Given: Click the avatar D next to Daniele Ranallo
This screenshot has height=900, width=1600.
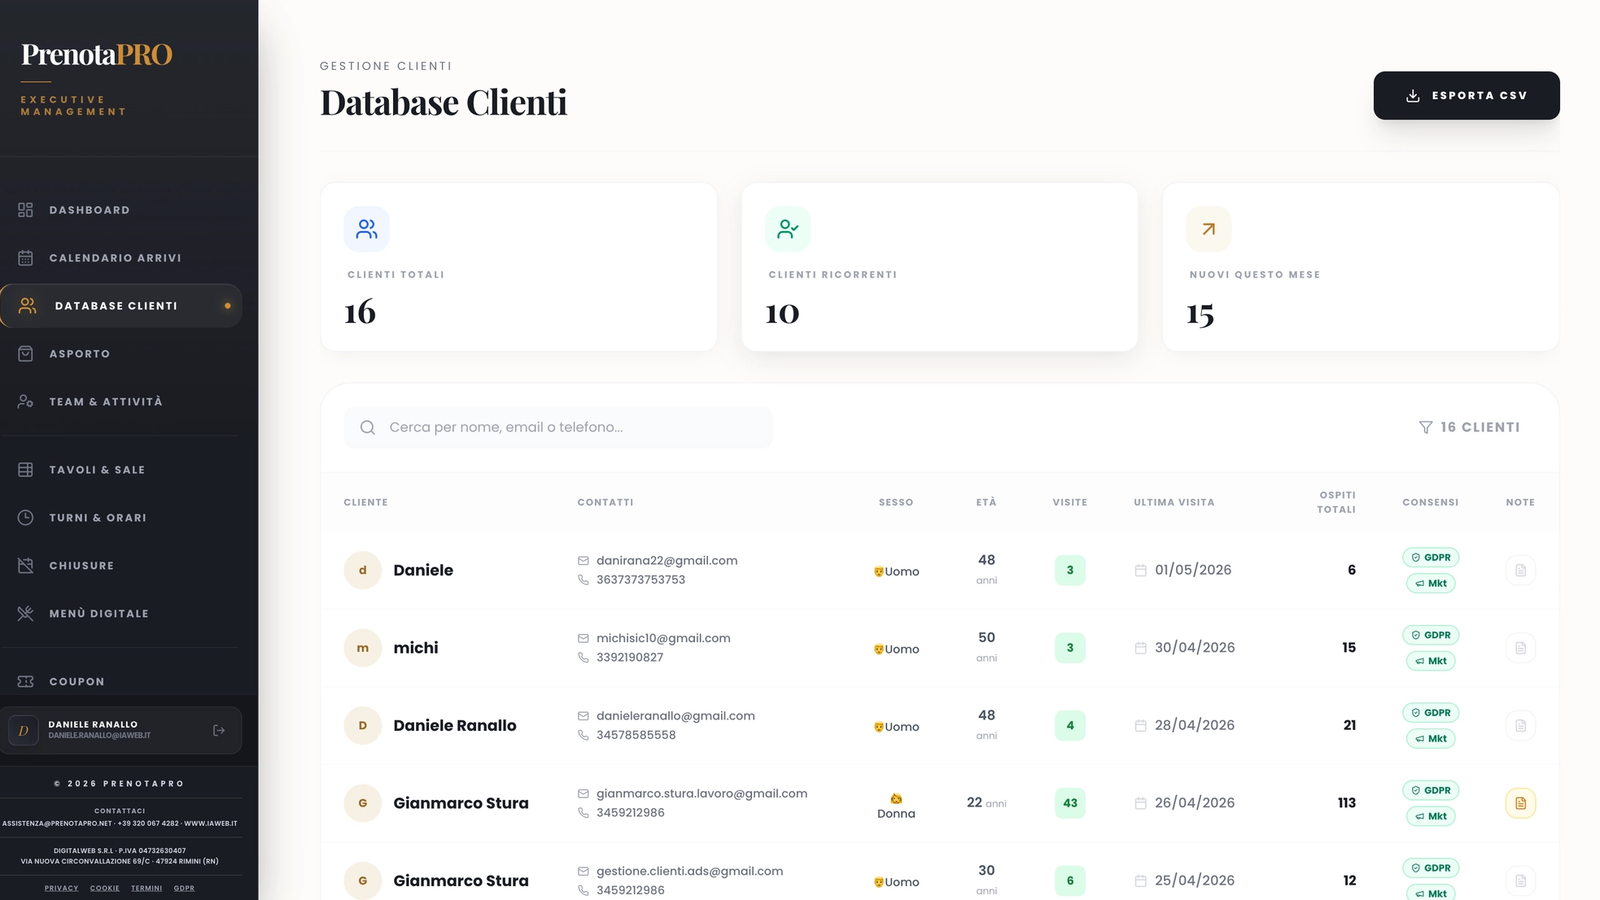Looking at the screenshot, I should click(363, 726).
